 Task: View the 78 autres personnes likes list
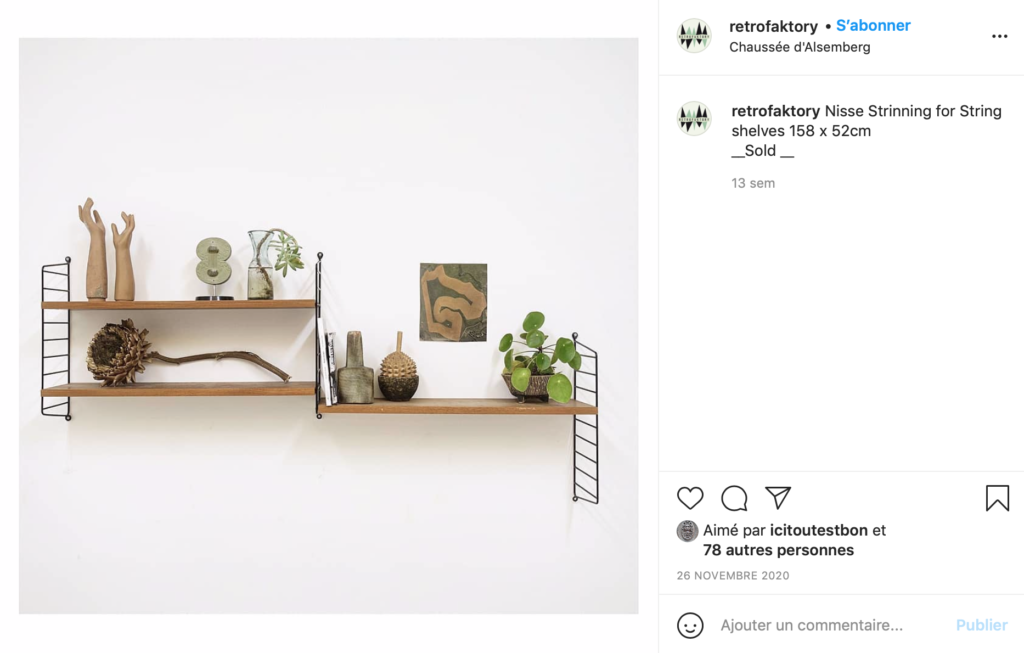click(778, 550)
